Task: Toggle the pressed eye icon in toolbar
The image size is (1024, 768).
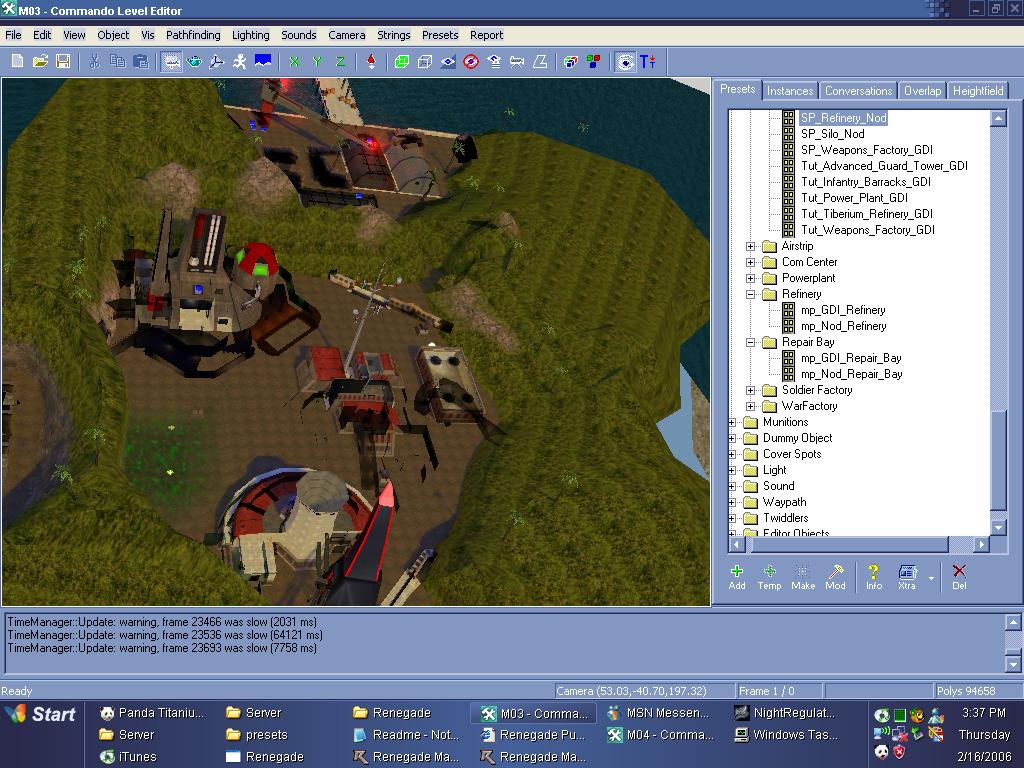Action: (625, 62)
